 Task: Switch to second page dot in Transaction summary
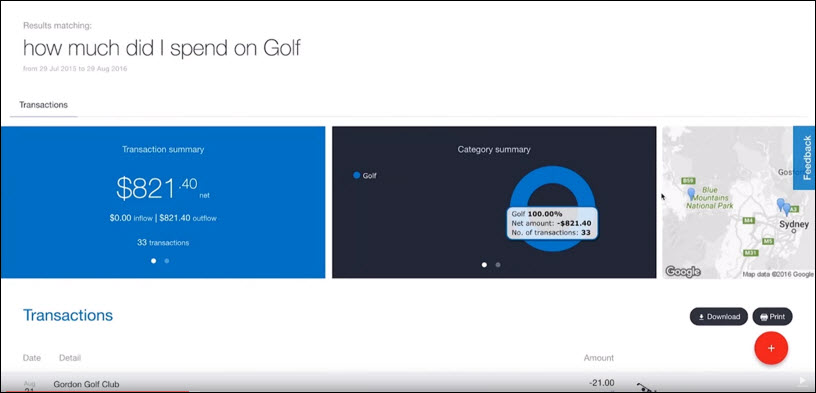(x=167, y=261)
